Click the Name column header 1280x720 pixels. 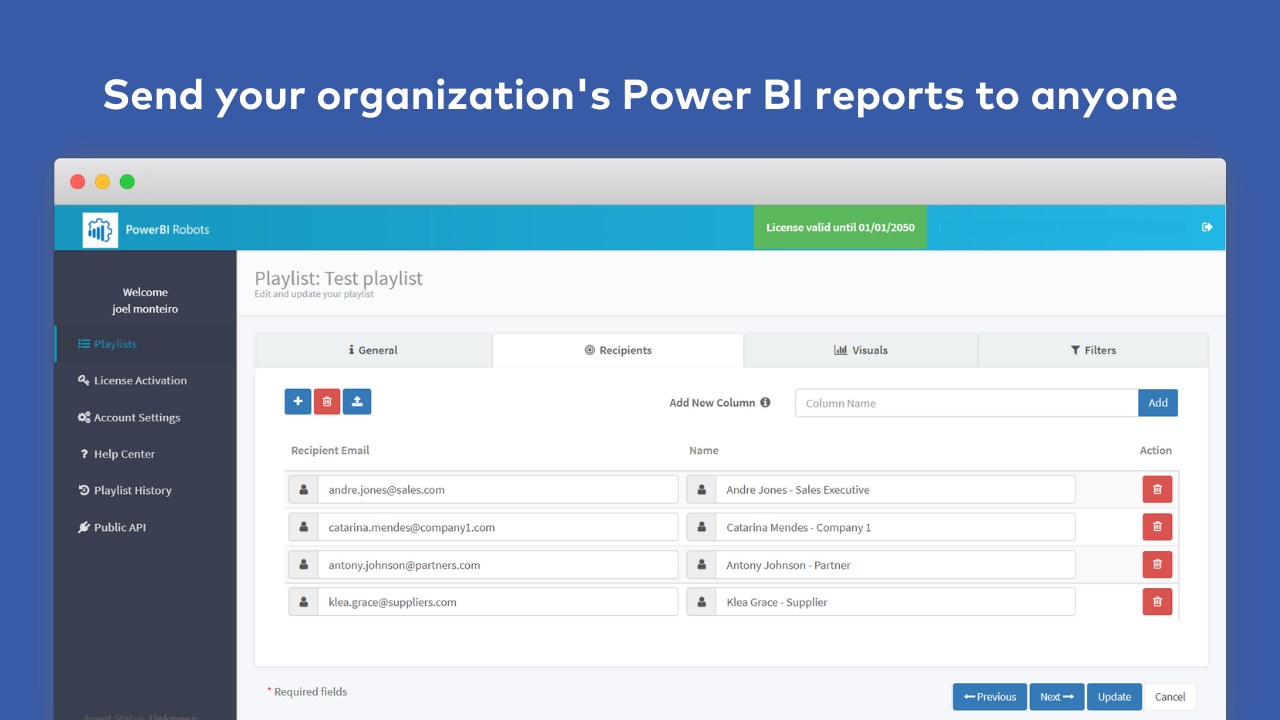click(704, 451)
